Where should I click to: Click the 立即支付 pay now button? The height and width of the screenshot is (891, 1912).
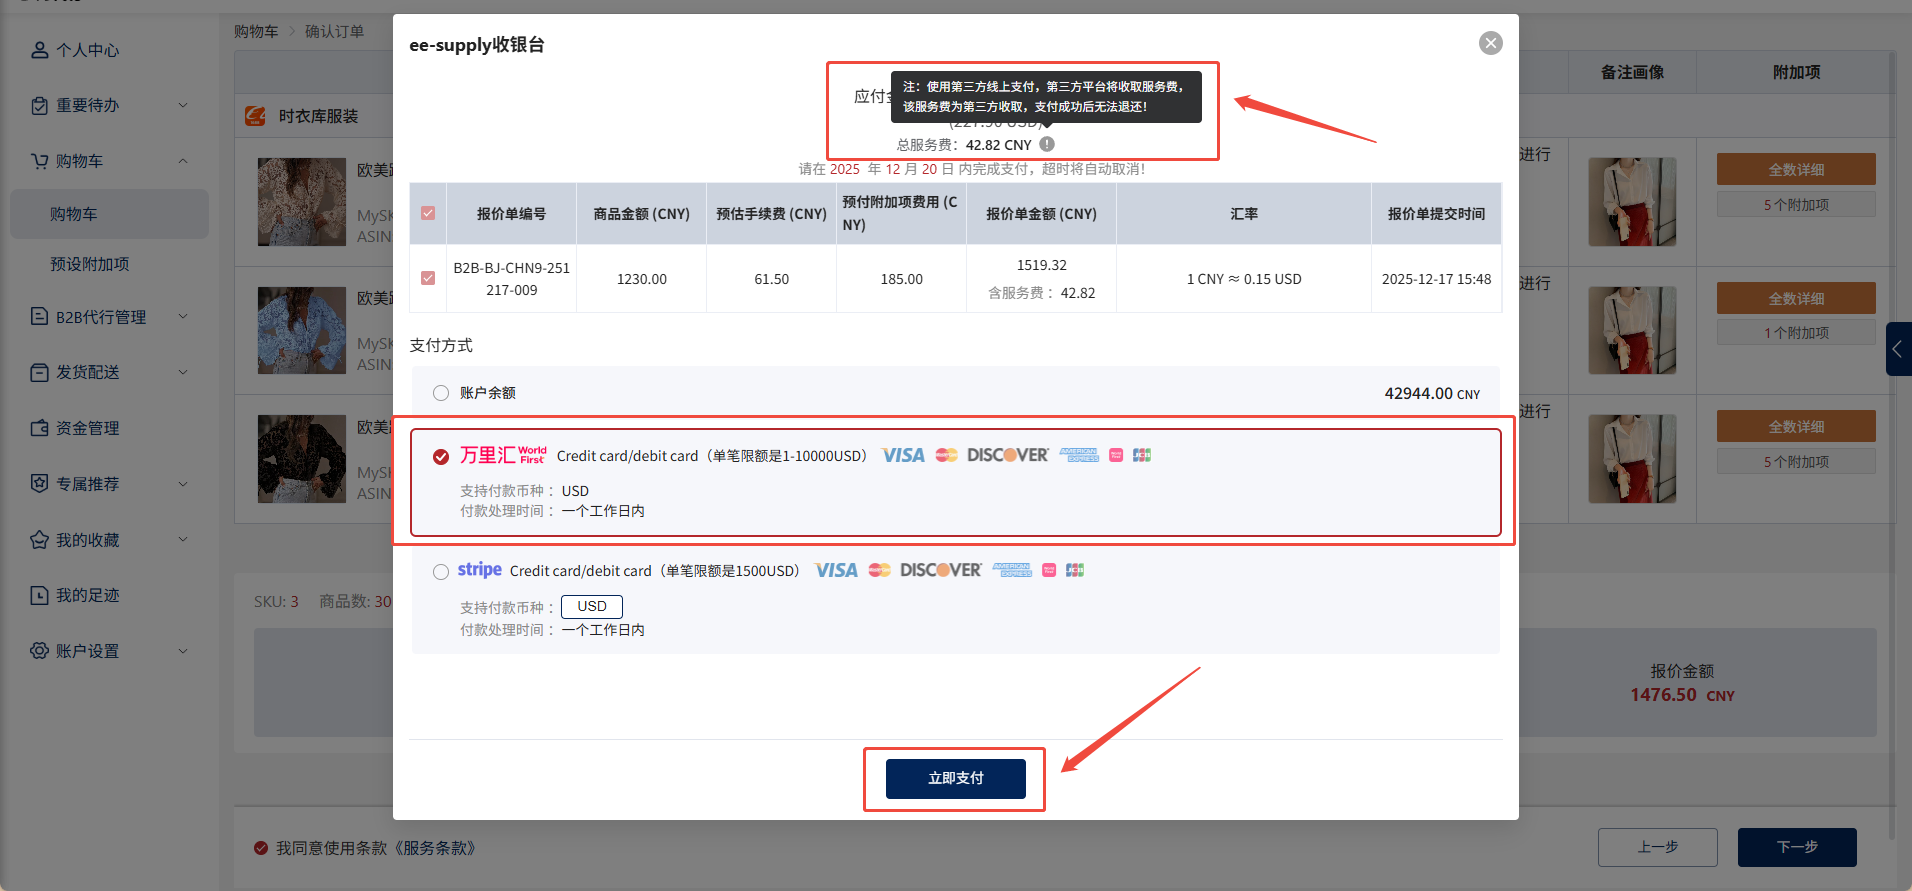[955, 778]
